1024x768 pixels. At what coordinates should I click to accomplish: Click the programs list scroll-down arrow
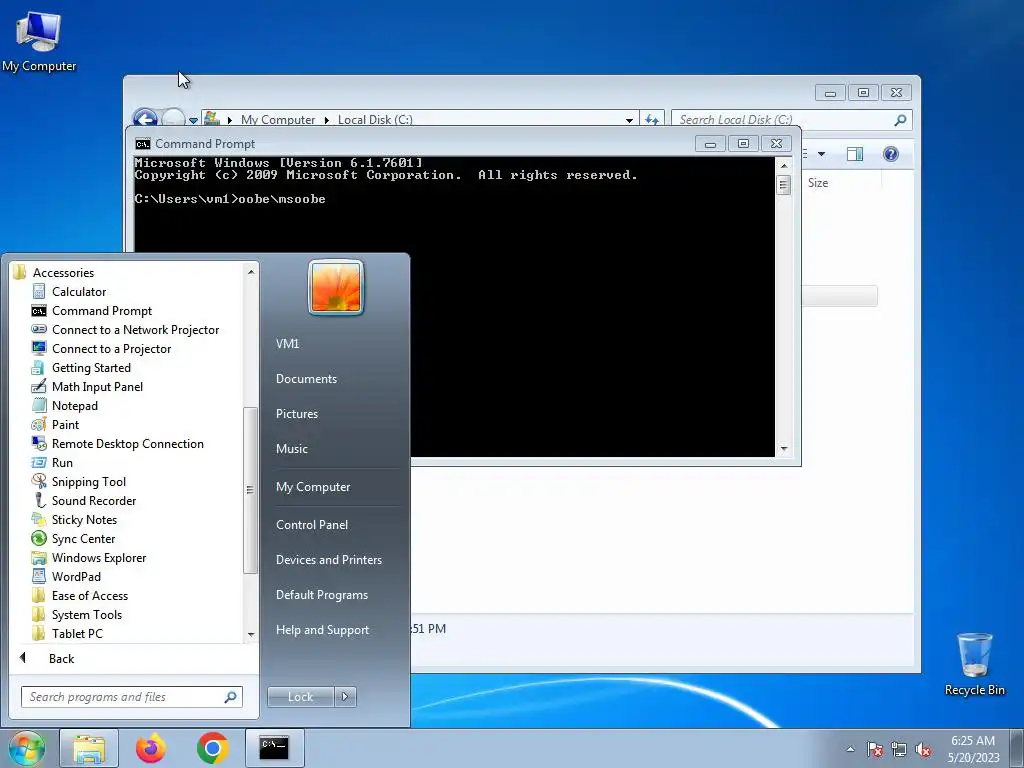251,635
